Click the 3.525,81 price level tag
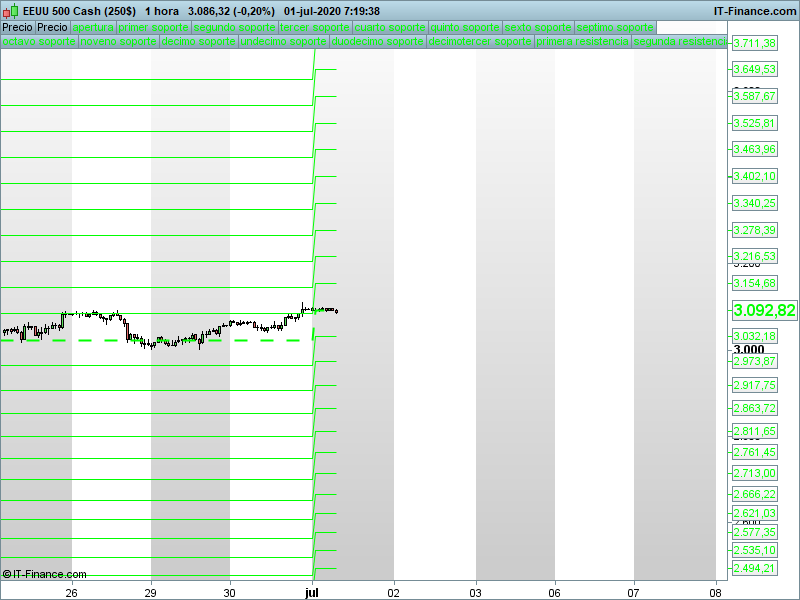Screen dimensions: 800x600 pos(755,123)
